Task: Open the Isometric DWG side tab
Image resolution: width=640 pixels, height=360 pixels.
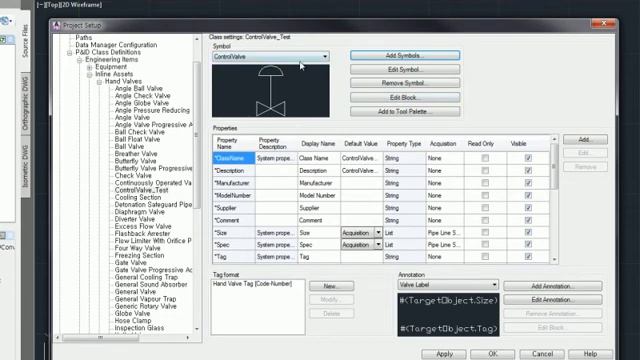Action: click(x=25, y=167)
